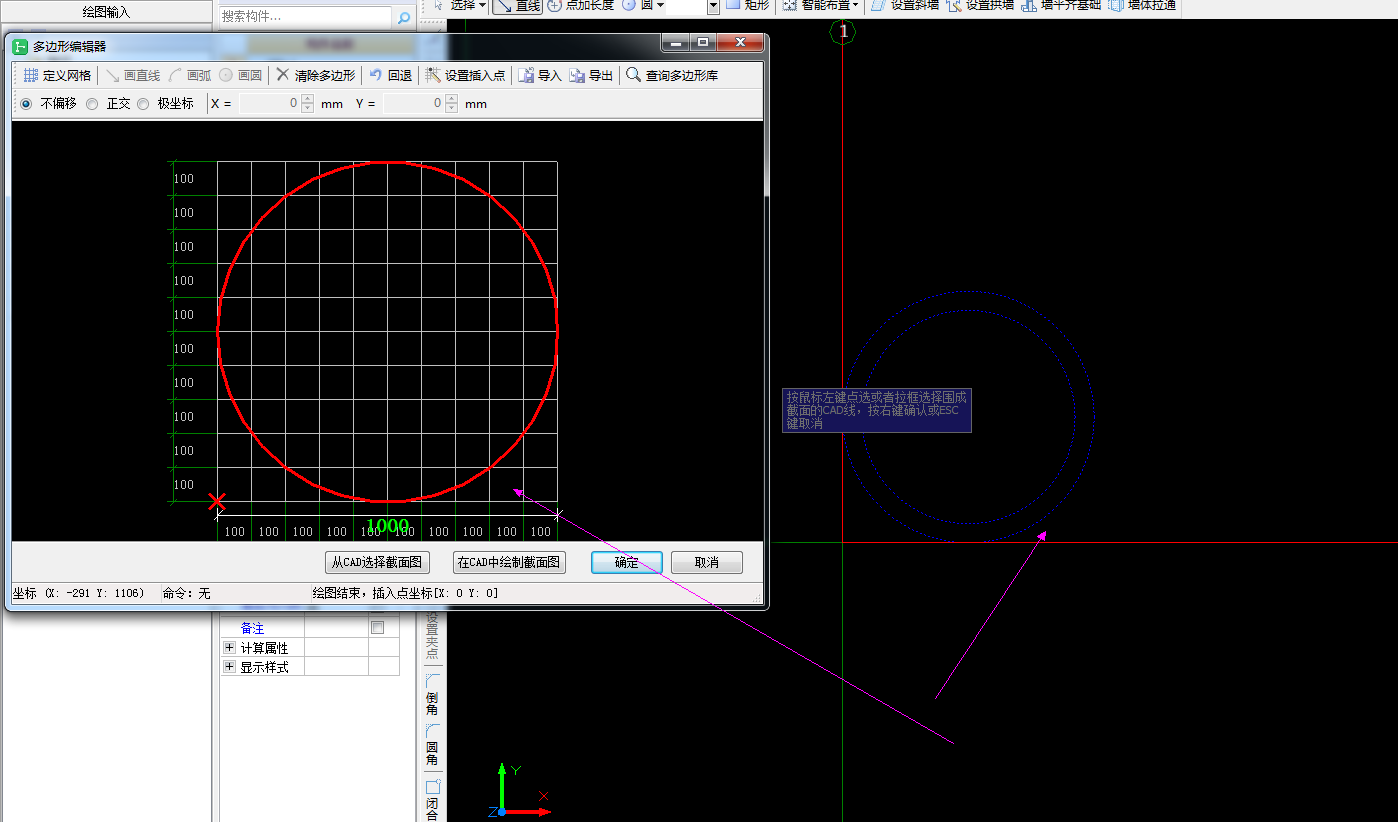Screen dimensions: 1398x822
Task: Click 清除多边形 clear polygon tool
Action: (x=315, y=75)
